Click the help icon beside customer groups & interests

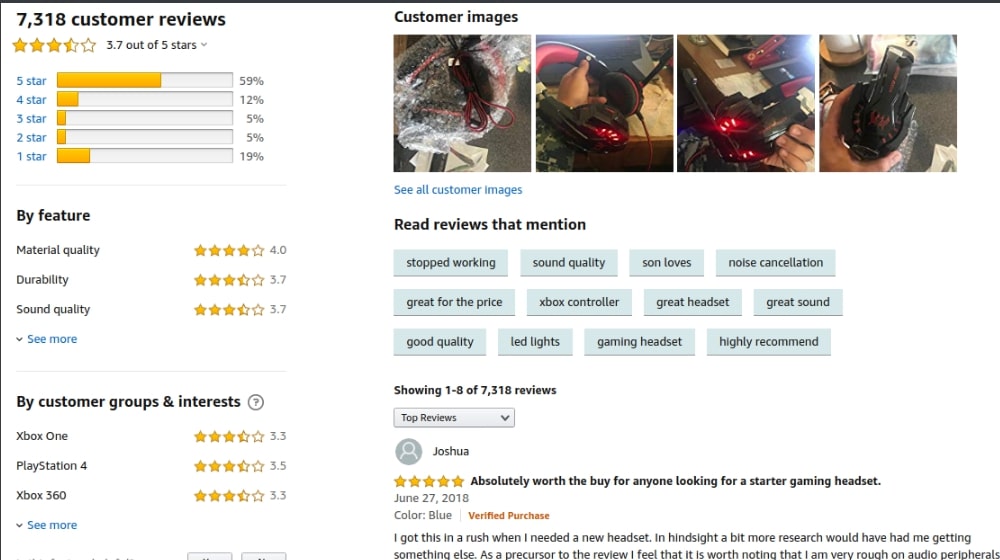click(256, 402)
